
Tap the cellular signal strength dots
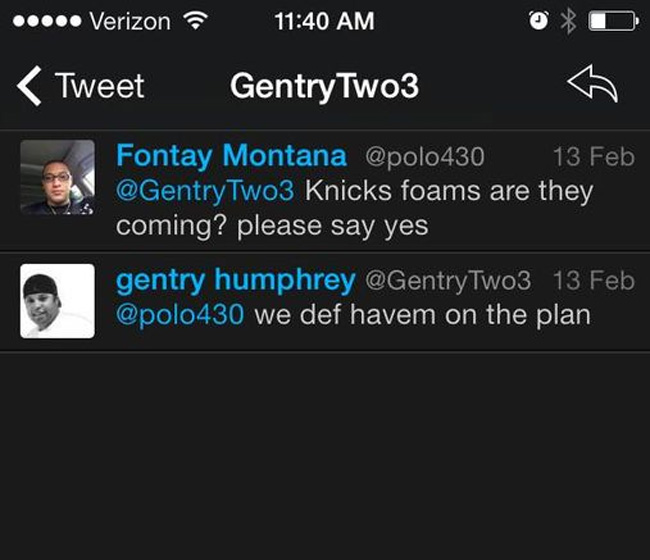point(44,21)
